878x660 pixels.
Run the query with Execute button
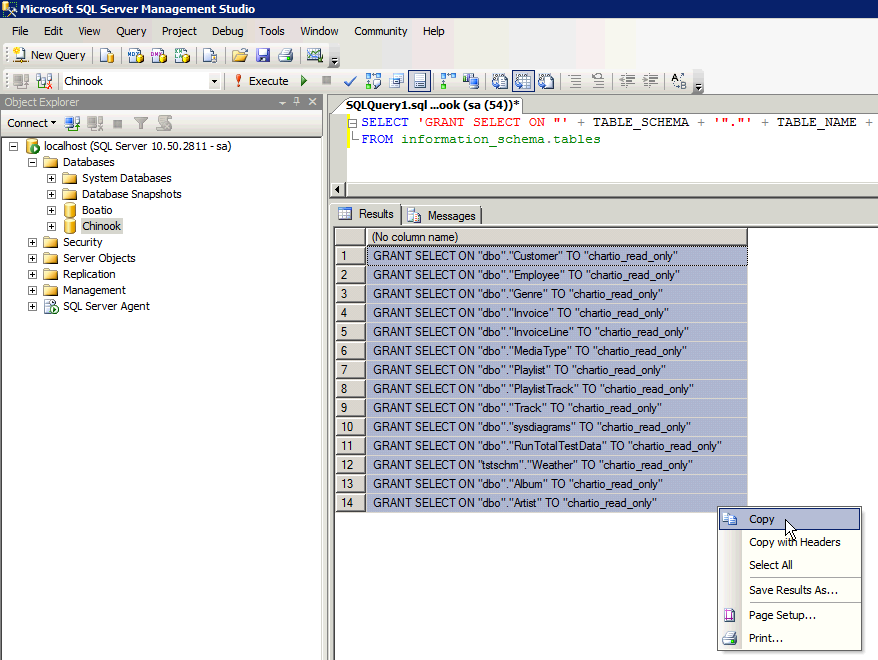coord(273,81)
